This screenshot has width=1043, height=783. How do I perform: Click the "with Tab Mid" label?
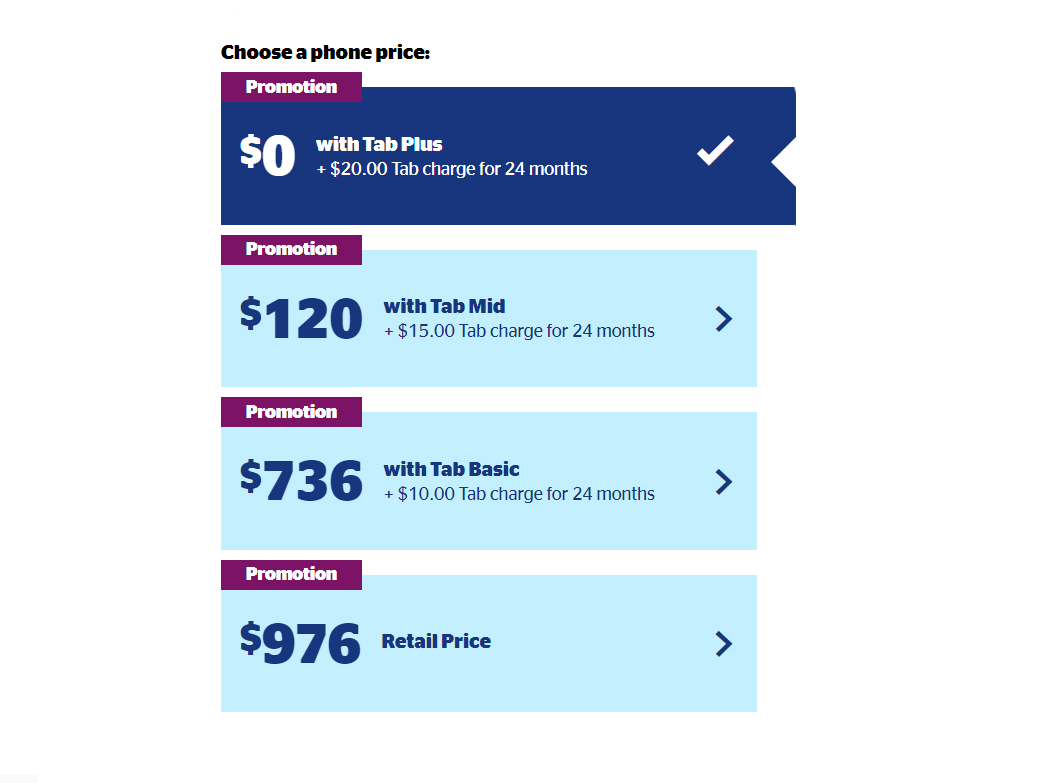pyautogui.click(x=444, y=306)
